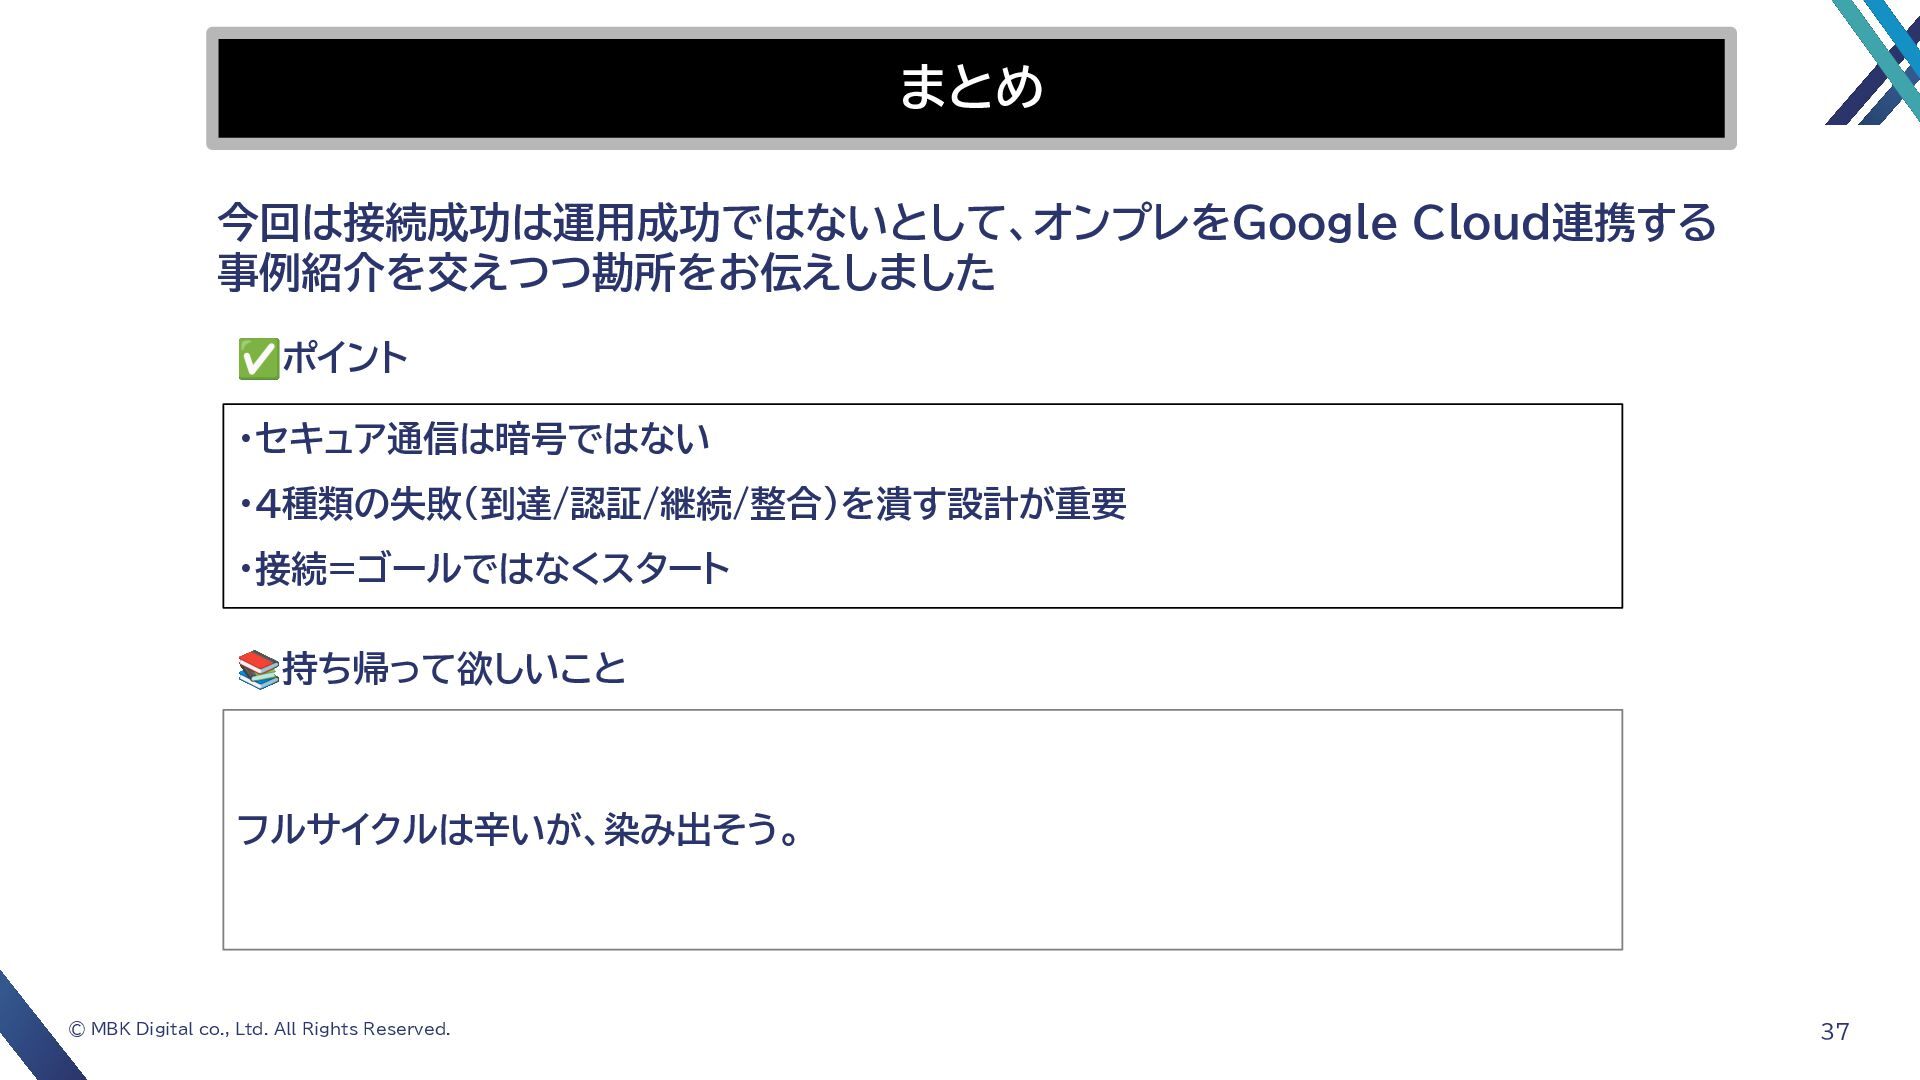
Task: Click the slide page number 37
Action: point(1835,1031)
